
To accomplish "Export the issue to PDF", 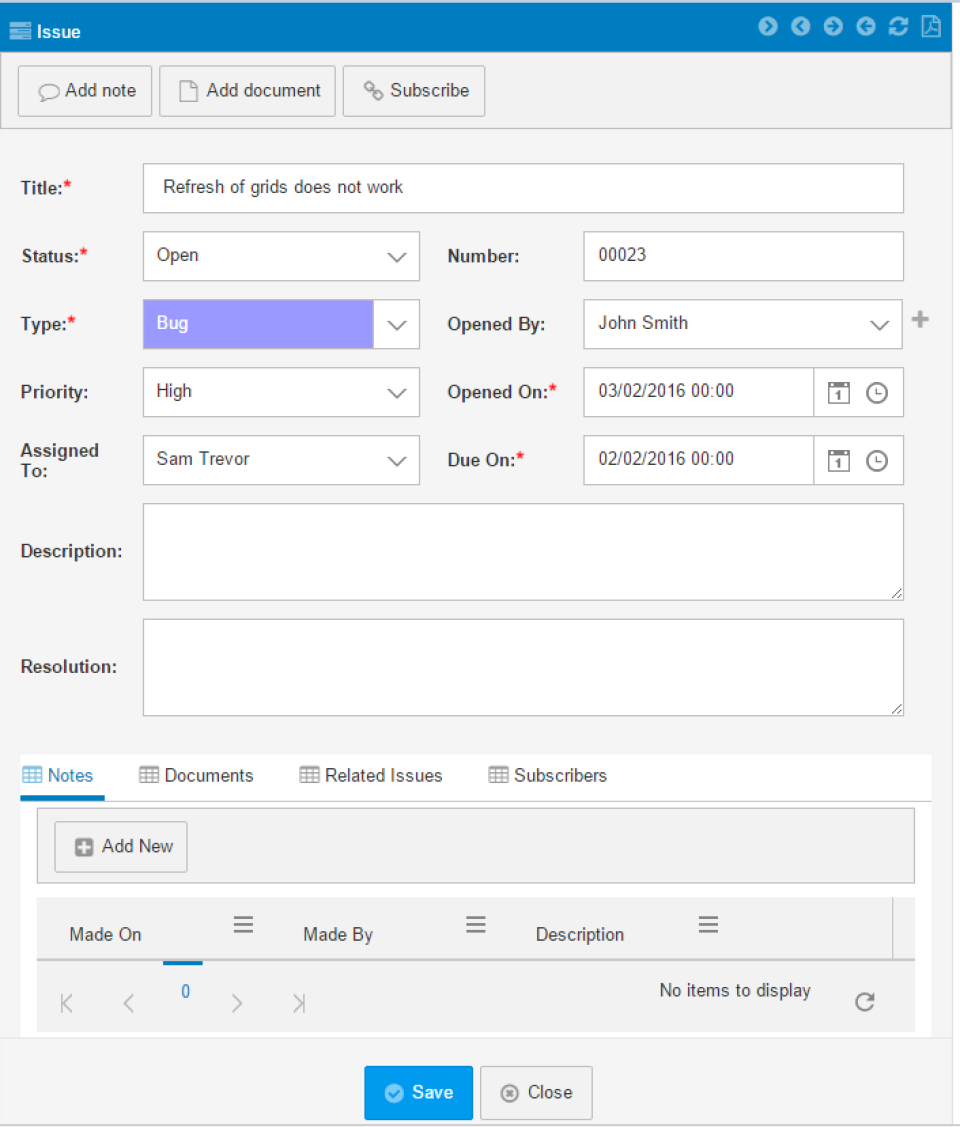I will (x=931, y=27).
